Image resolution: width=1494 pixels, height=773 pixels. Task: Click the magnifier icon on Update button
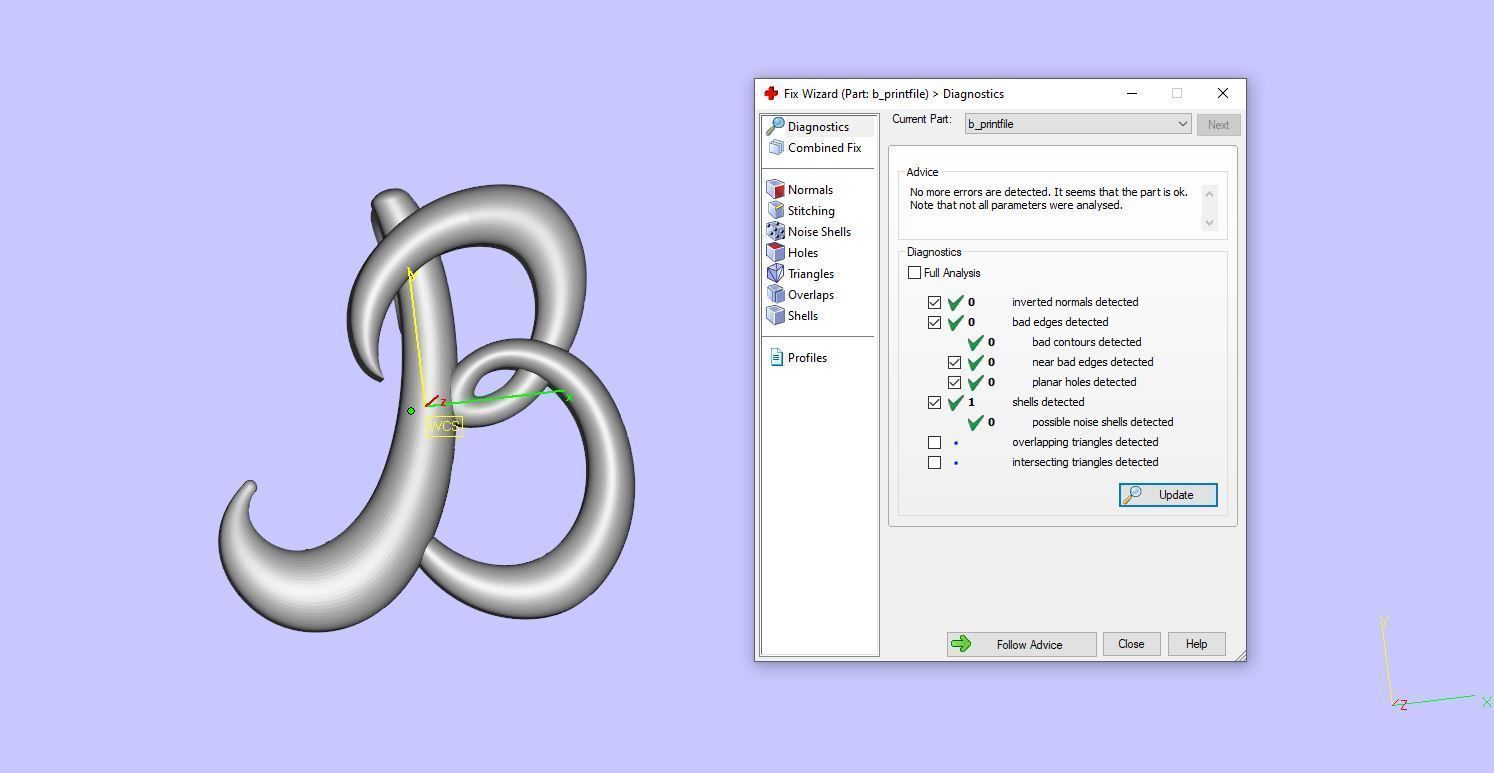(x=1132, y=495)
